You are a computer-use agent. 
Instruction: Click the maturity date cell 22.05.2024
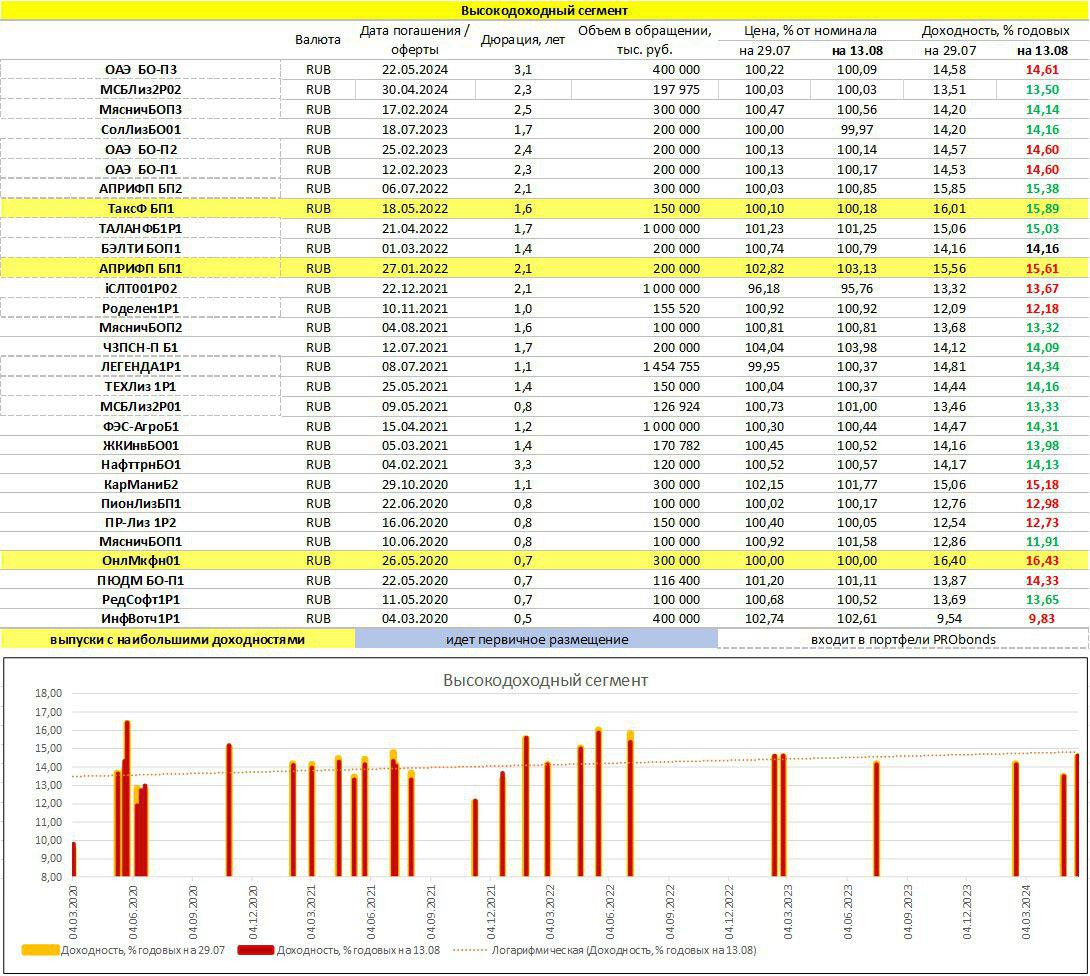[x=412, y=70]
